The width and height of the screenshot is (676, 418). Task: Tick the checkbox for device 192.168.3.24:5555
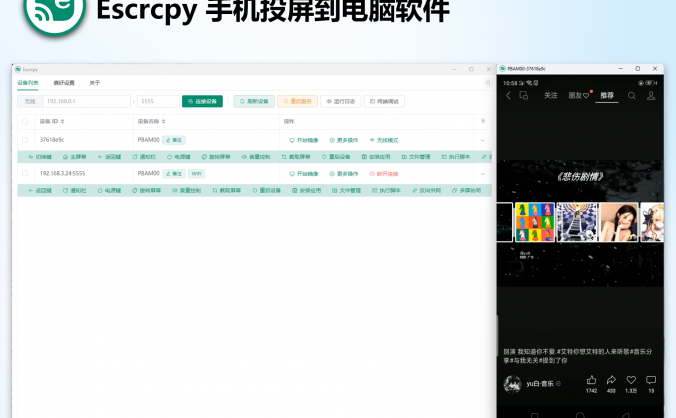(25, 173)
